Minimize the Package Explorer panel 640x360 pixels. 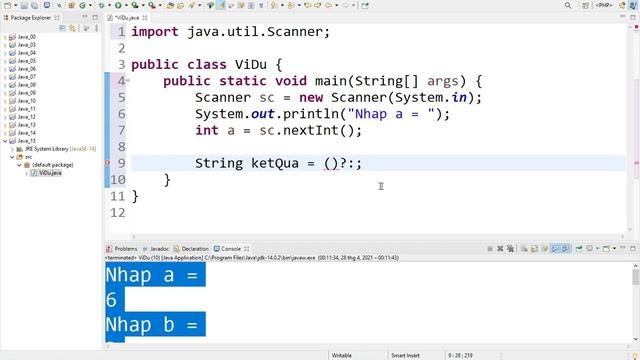85,17
